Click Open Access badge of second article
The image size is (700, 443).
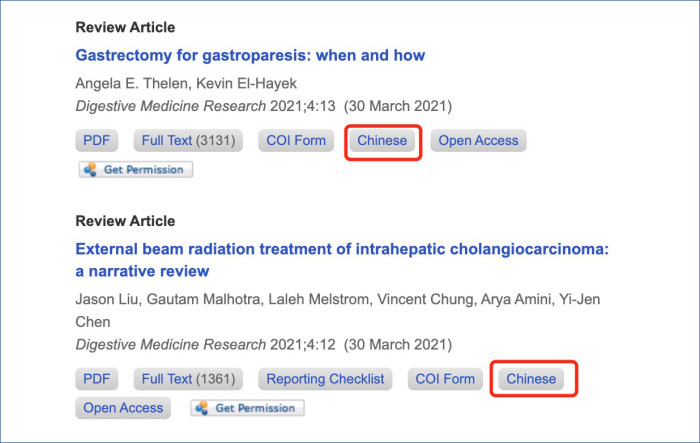123,408
